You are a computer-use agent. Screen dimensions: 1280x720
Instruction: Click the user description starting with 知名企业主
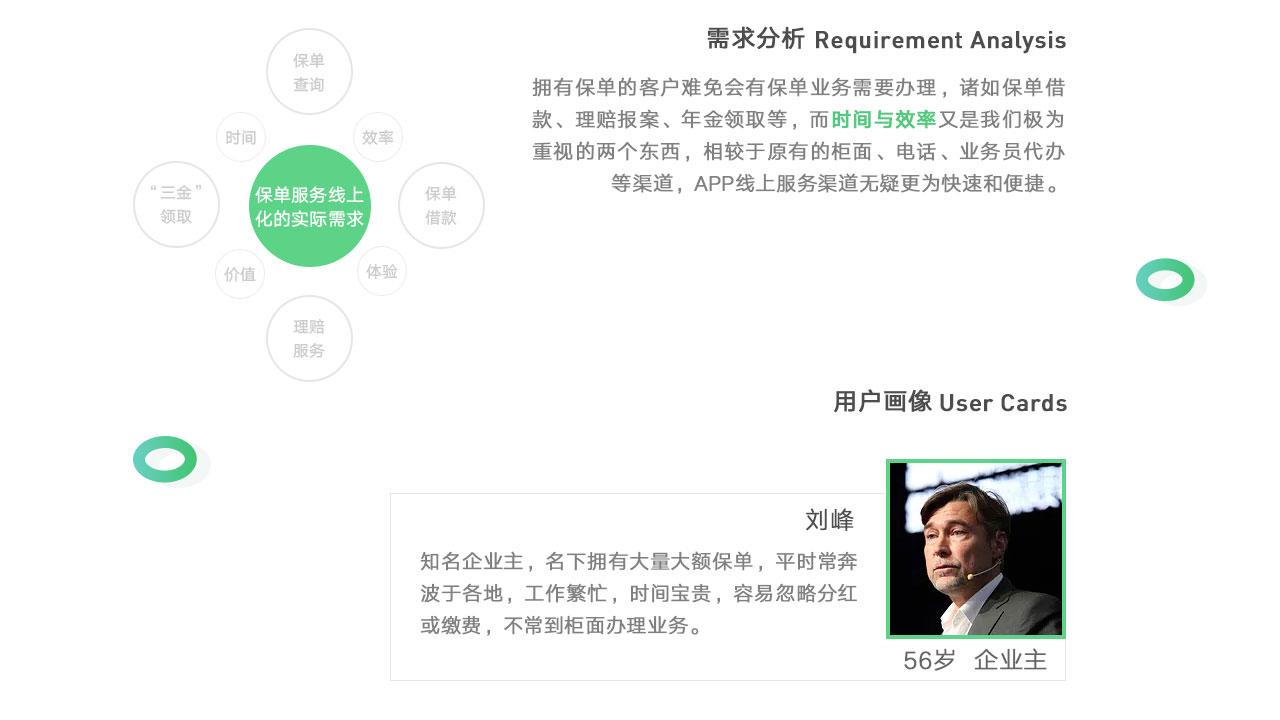click(638, 593)
